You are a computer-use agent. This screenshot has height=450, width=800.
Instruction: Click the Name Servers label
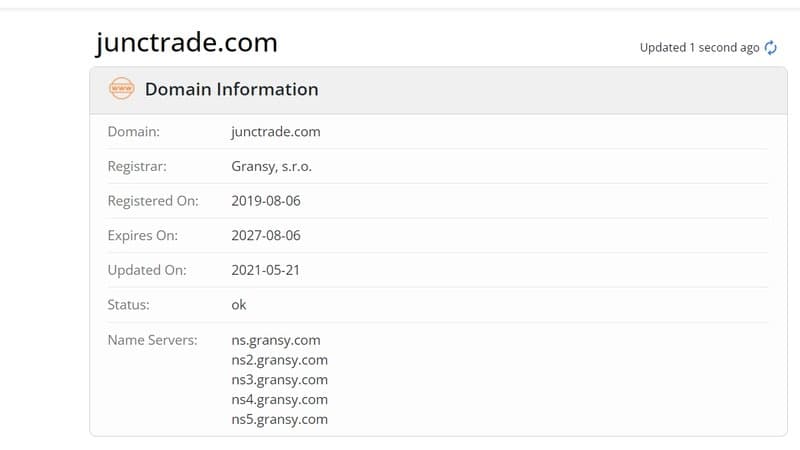[152, 340]
